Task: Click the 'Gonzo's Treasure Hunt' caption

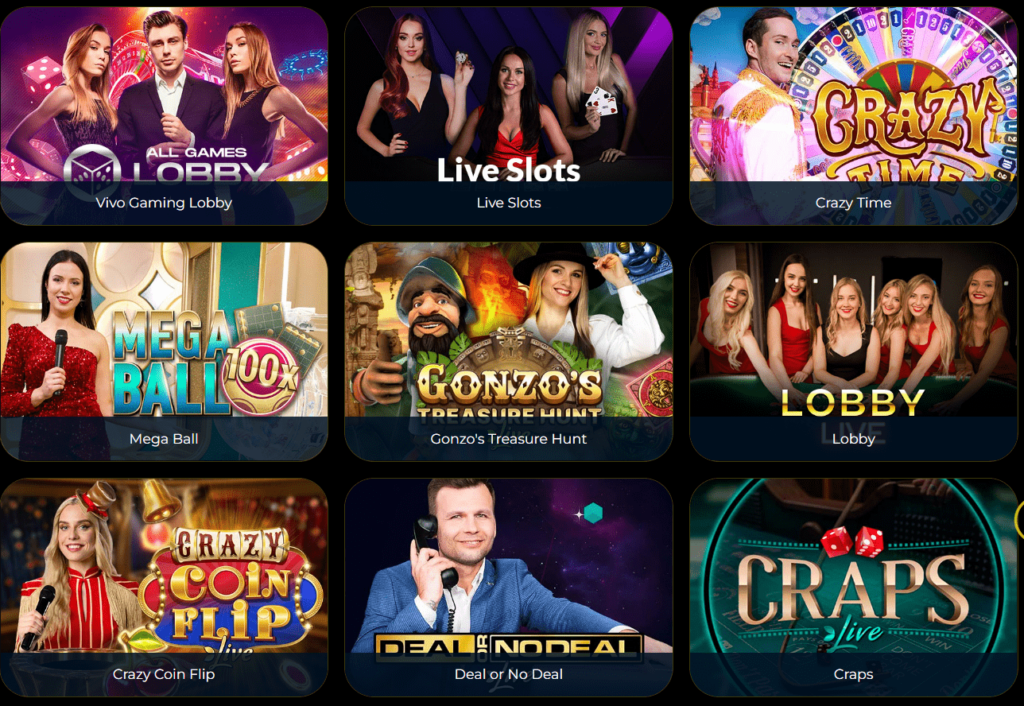Action: click(x=508, y=439)
